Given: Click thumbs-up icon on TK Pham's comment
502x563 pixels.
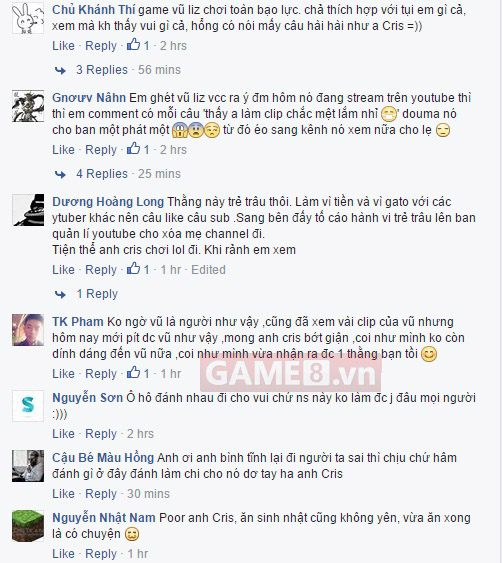Looking at the screenshot, I should [x=133, y=372].
